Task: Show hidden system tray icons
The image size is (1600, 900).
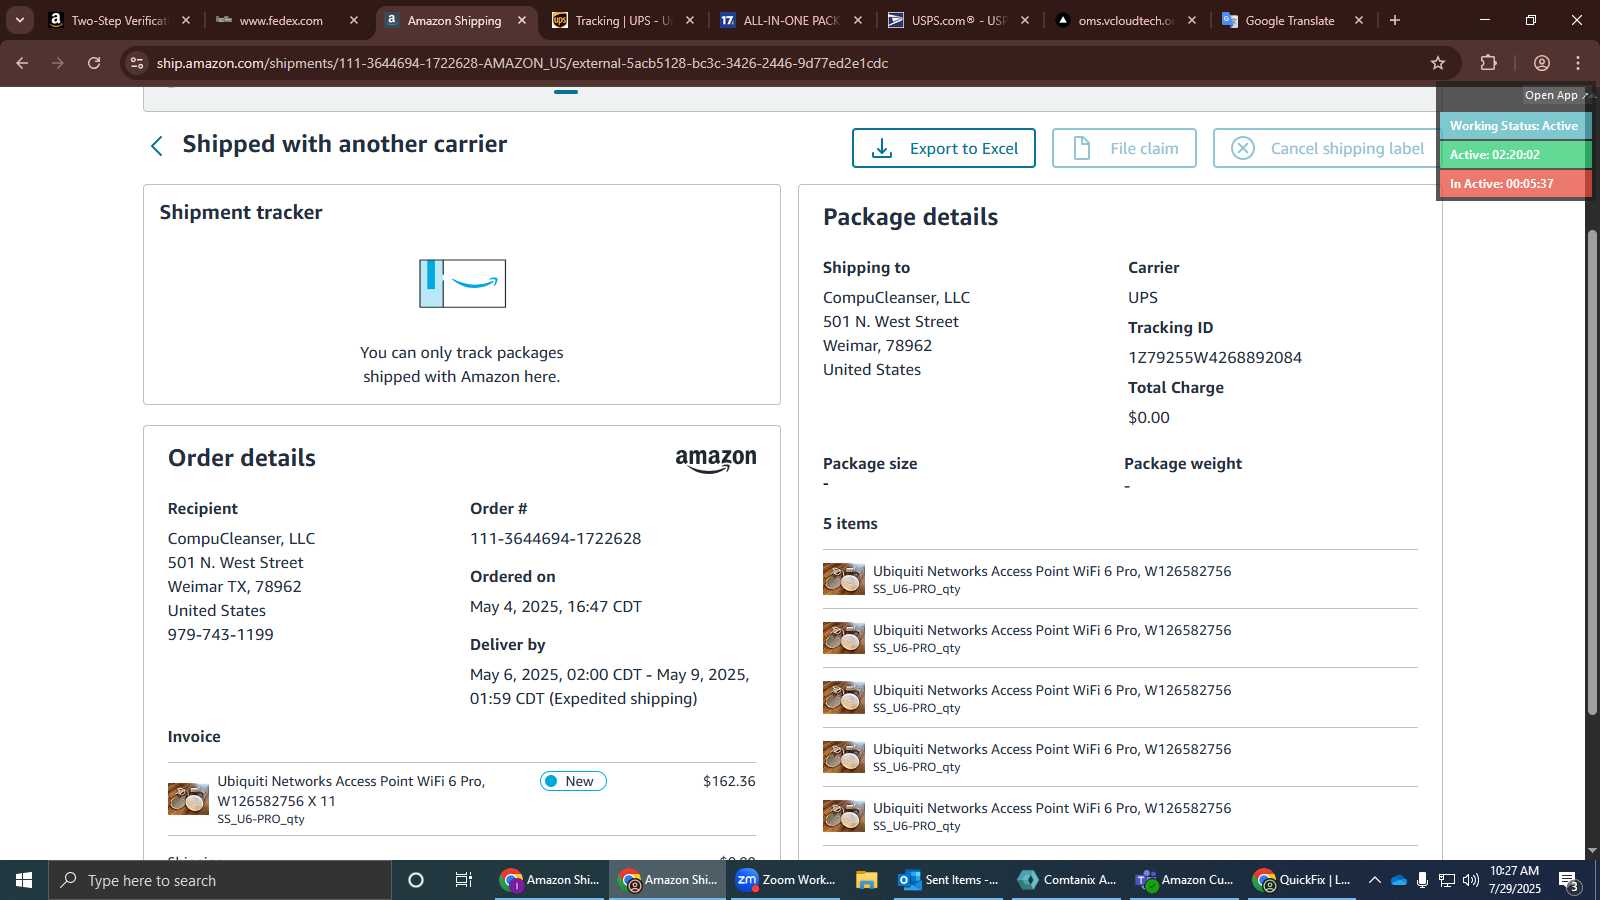Action: 1375,880
